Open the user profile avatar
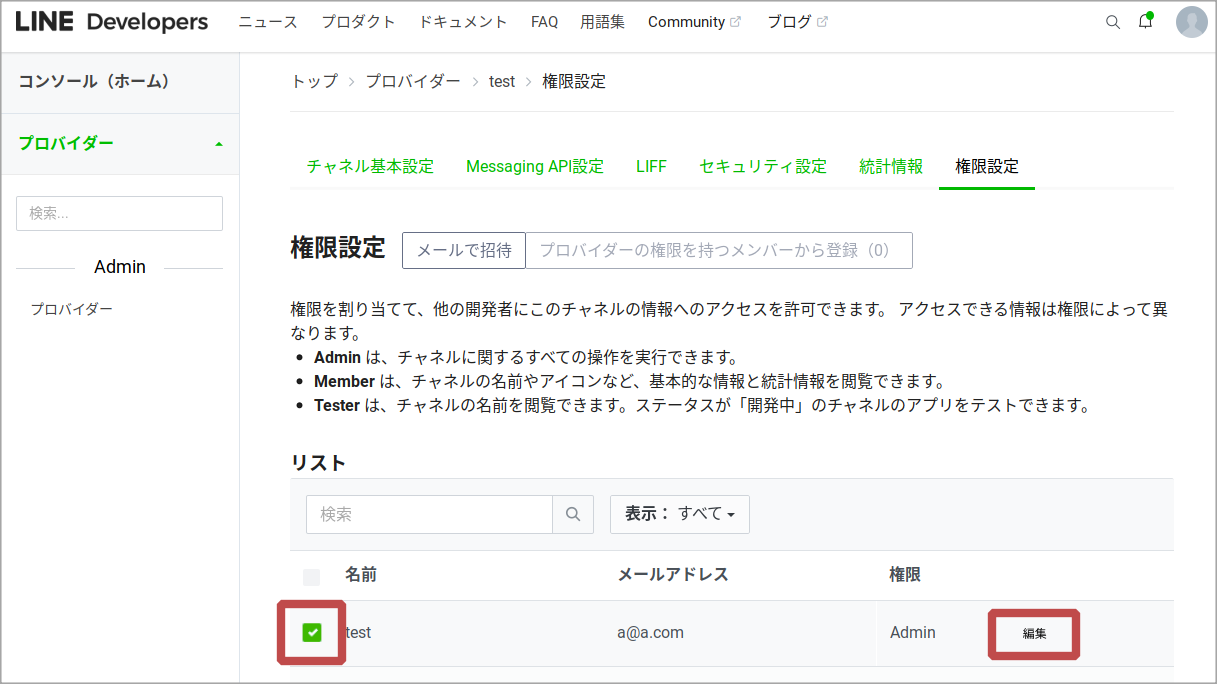Image resolution: width=1217 pixels, height=684 pixels. [x=1191, y=22]
